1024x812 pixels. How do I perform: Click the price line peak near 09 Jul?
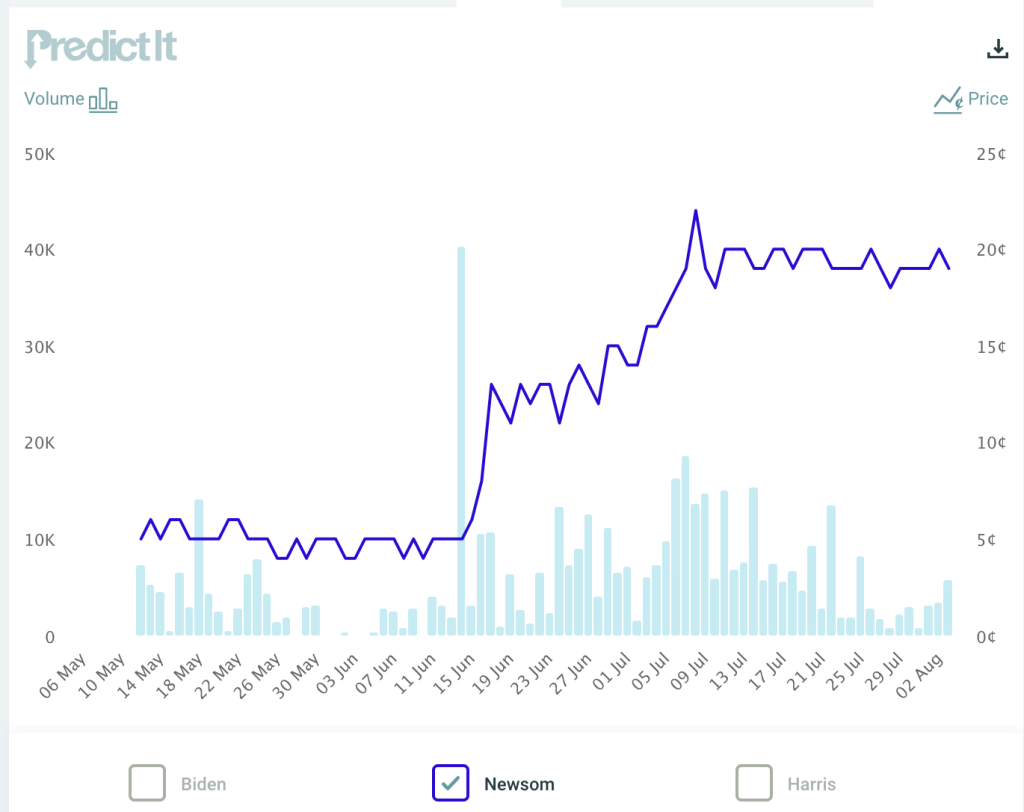695,211
